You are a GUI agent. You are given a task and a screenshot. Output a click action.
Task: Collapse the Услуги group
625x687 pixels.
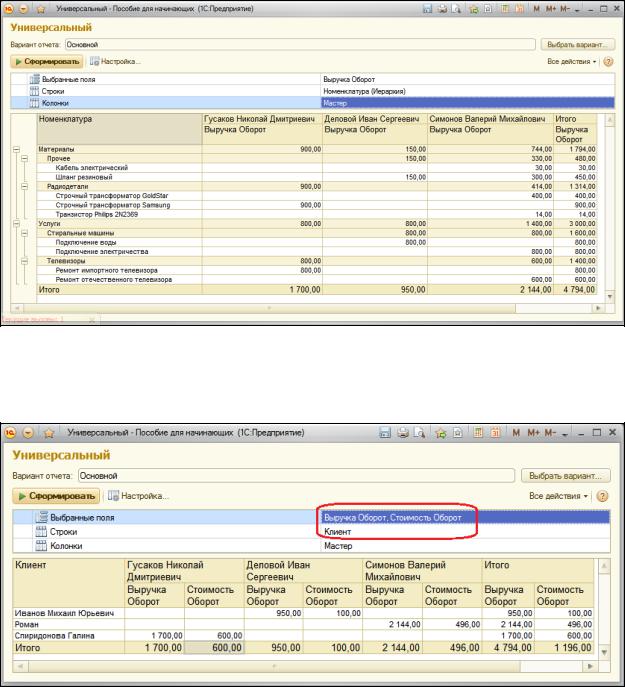point(16,224)
